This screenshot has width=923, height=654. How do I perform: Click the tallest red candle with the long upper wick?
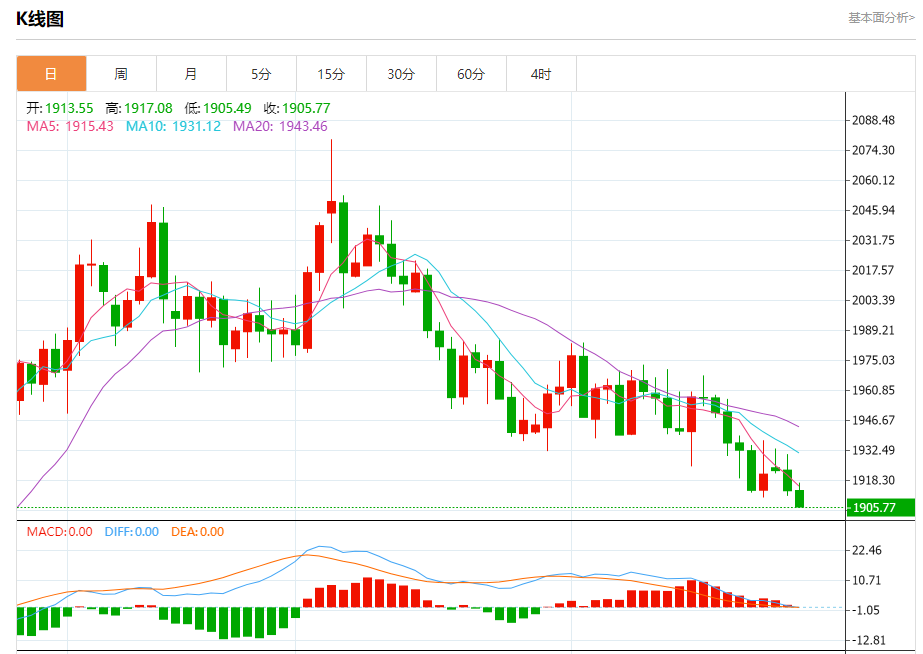point(331,207)
